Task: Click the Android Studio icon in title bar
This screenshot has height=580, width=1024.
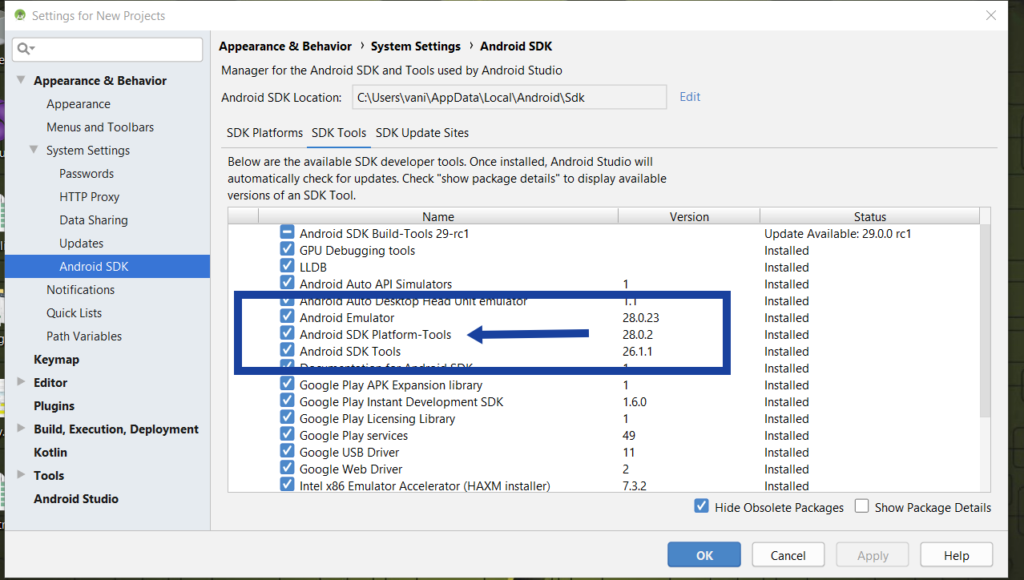Action: pyautogui.click(x=18, y=16)
